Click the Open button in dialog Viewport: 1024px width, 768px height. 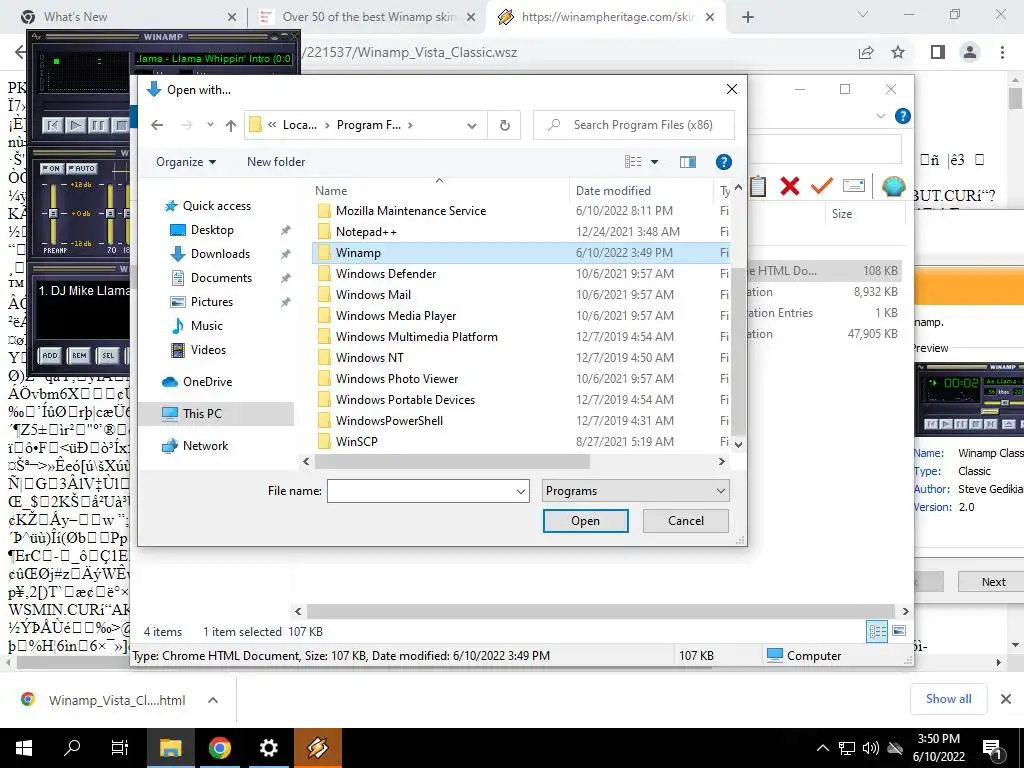click(585, 521)
